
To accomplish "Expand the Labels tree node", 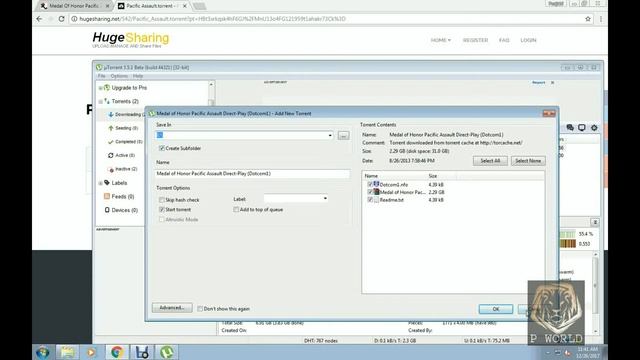I will [100, 183].
